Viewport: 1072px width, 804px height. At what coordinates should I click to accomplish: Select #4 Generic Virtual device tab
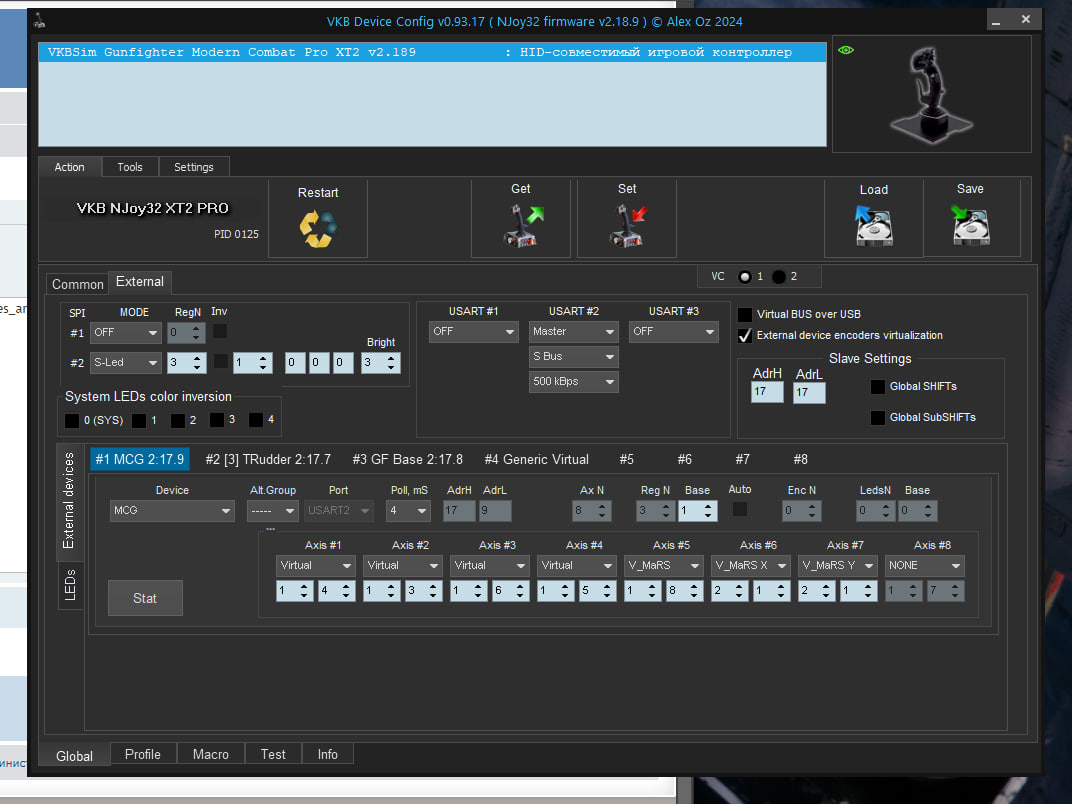(537, 459)
